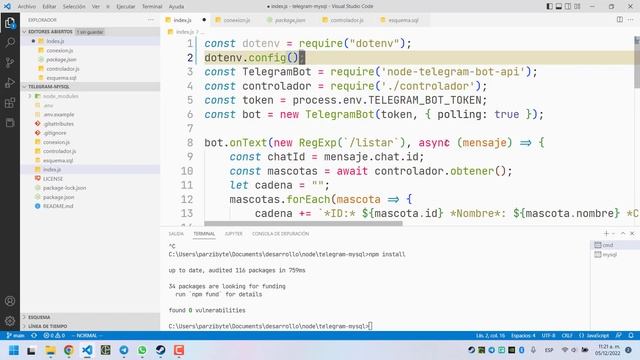Open Google Chrome from the taskbar

pos(69,350)
